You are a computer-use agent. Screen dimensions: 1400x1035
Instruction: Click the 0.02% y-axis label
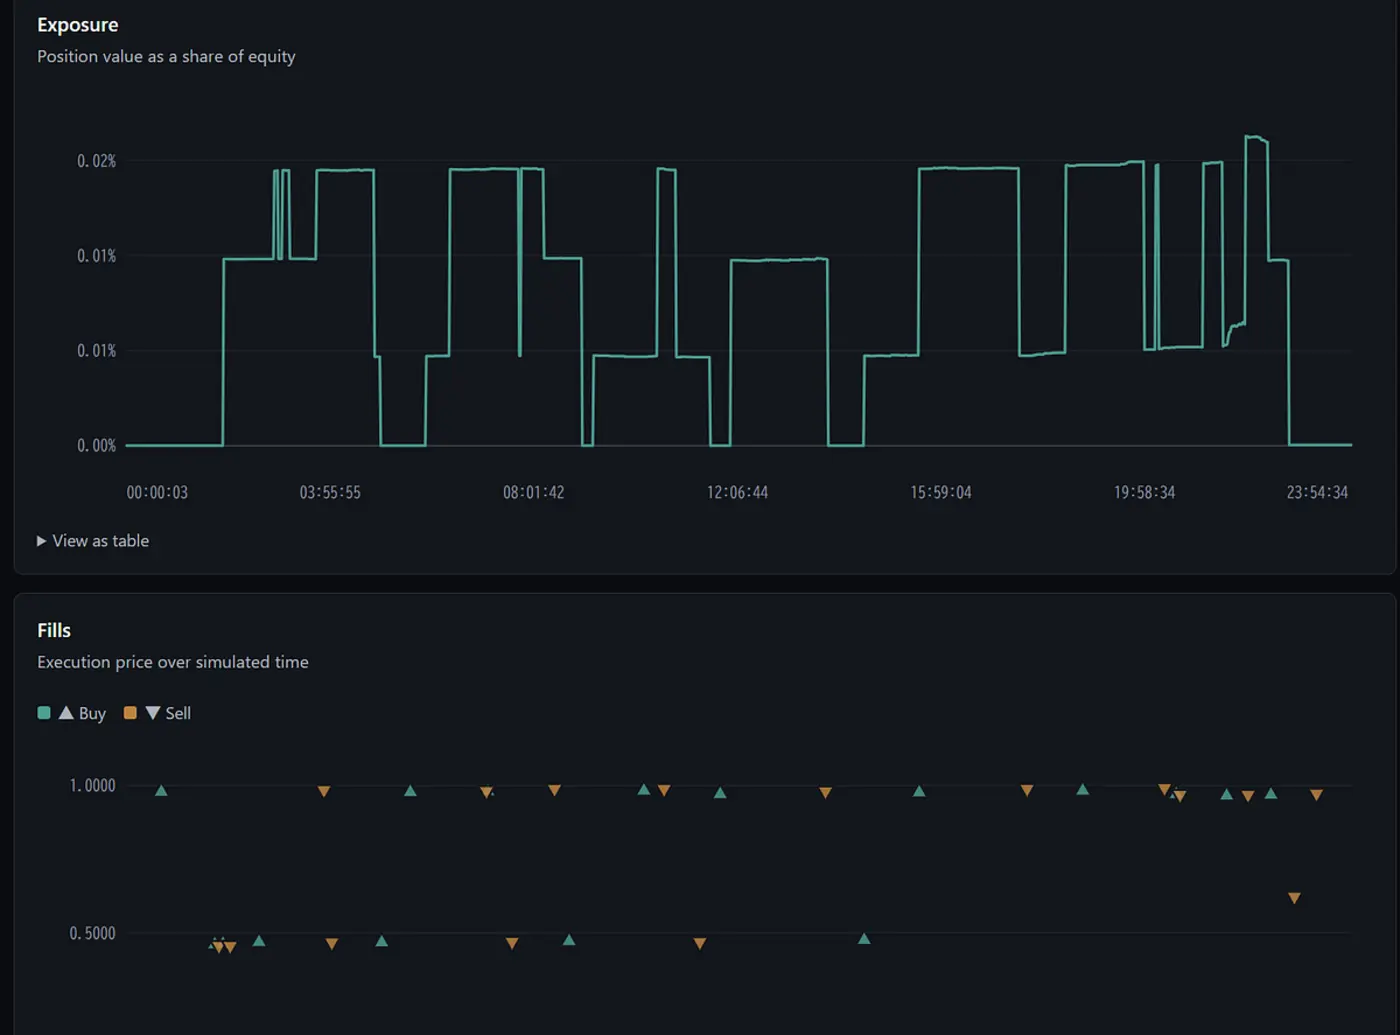click(x=97, y=161)
